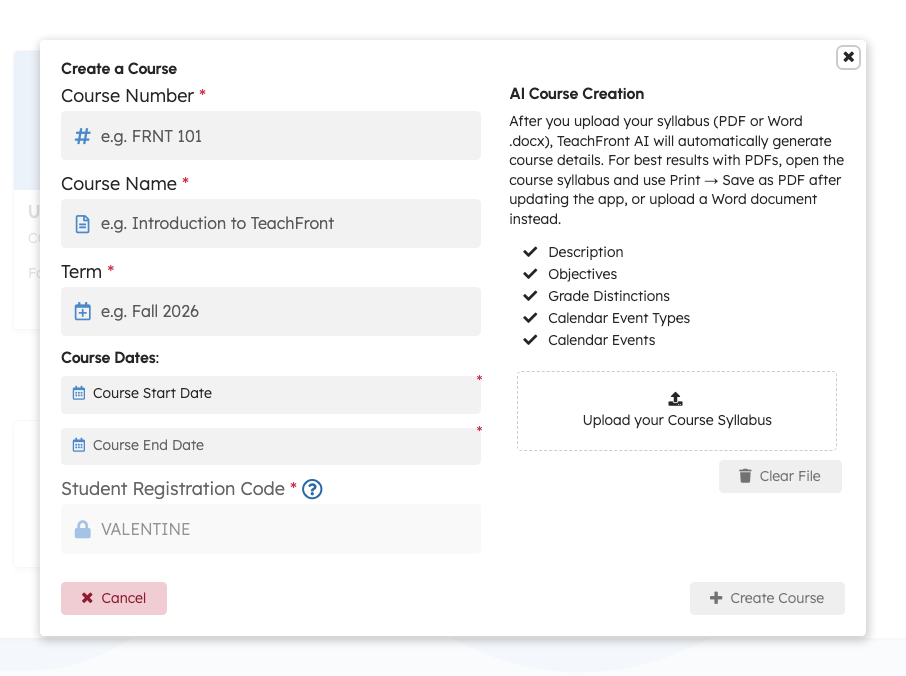The width and height of the screenshot is (906, 676).
Task: Click the calendar-plus icon in Term
Action: (x=83, y=311)
